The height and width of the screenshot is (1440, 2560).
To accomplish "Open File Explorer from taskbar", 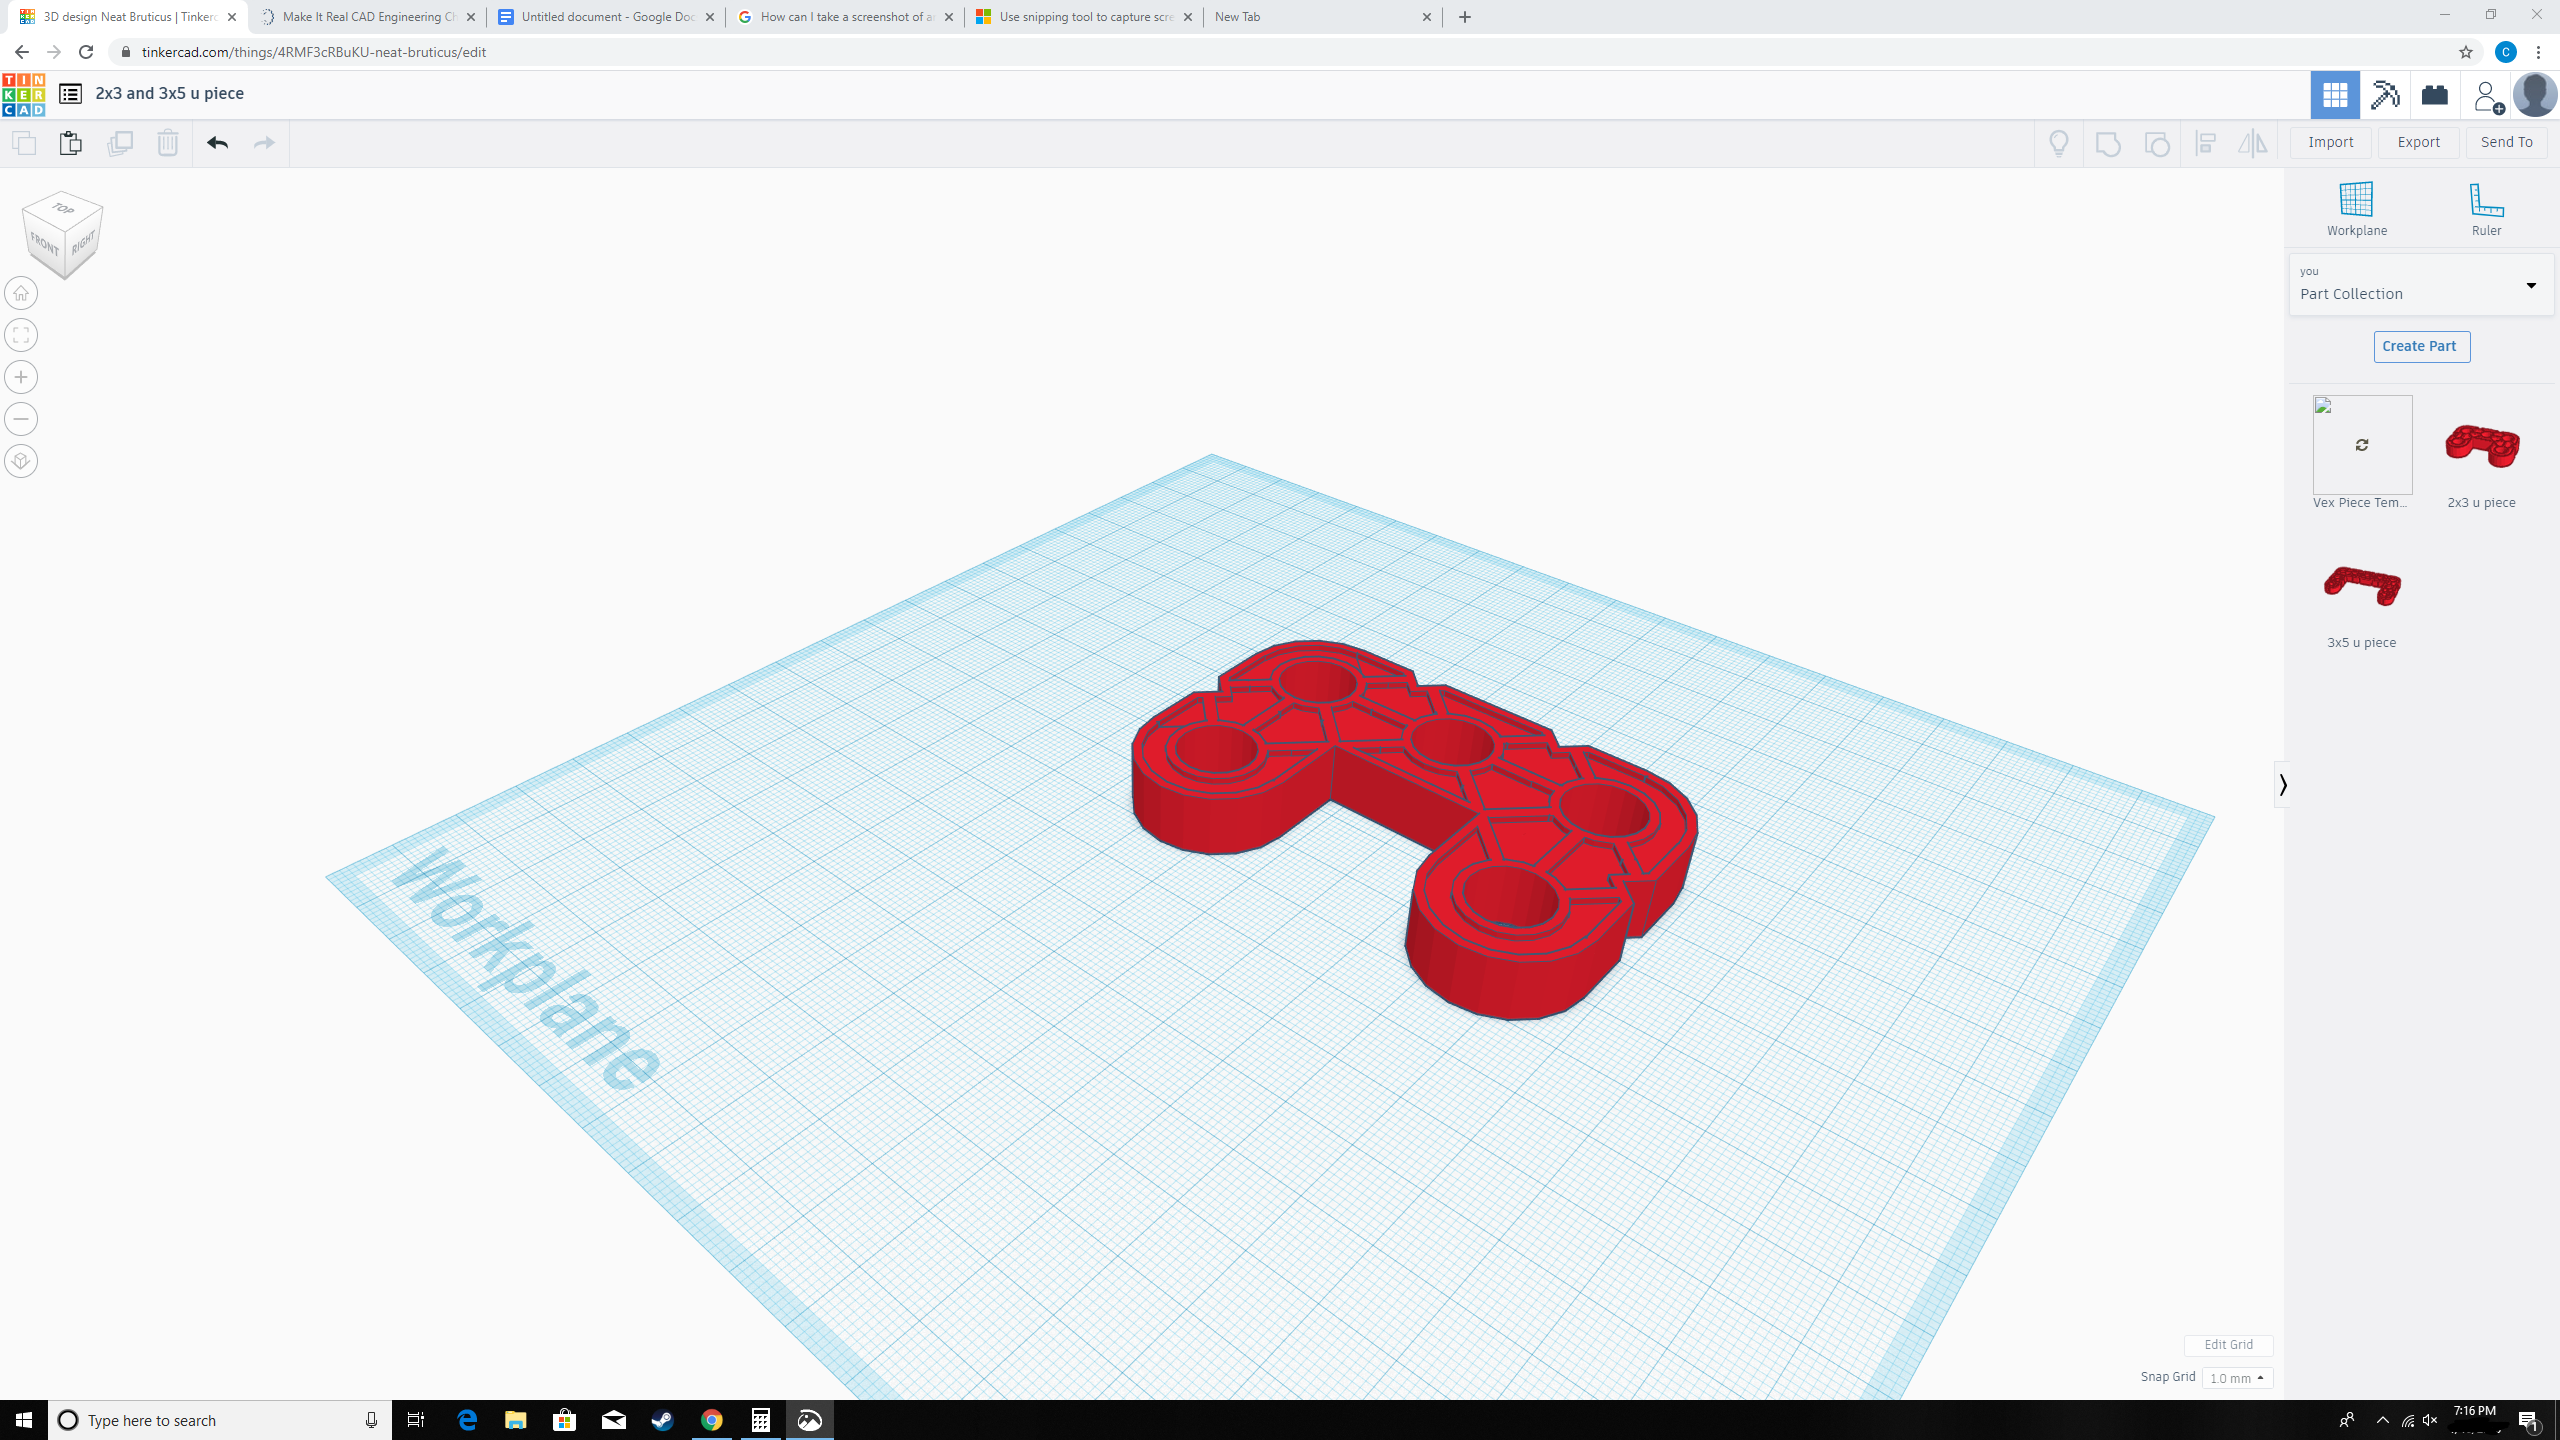I will (515, 1420).
